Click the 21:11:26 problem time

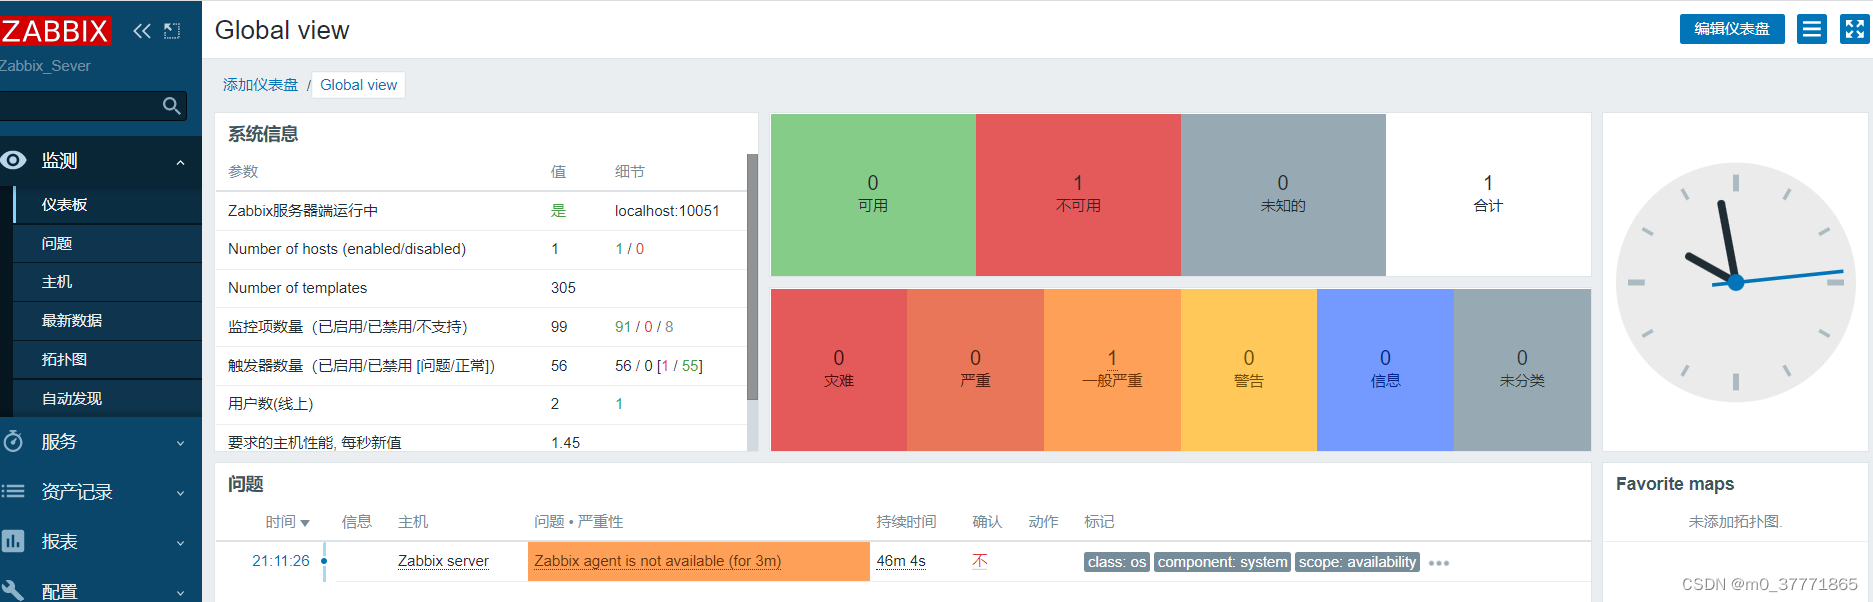point(281,561)
